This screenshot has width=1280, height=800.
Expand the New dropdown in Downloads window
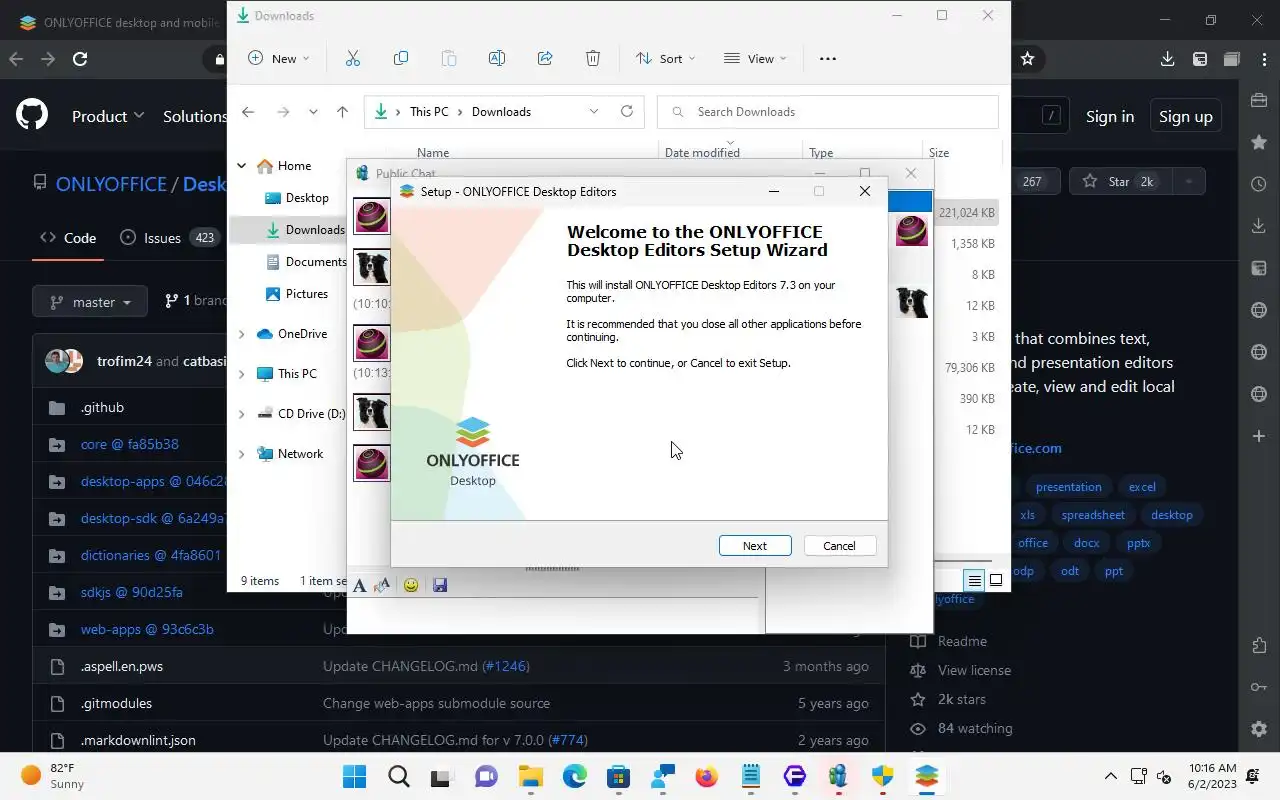coord(279,59)
